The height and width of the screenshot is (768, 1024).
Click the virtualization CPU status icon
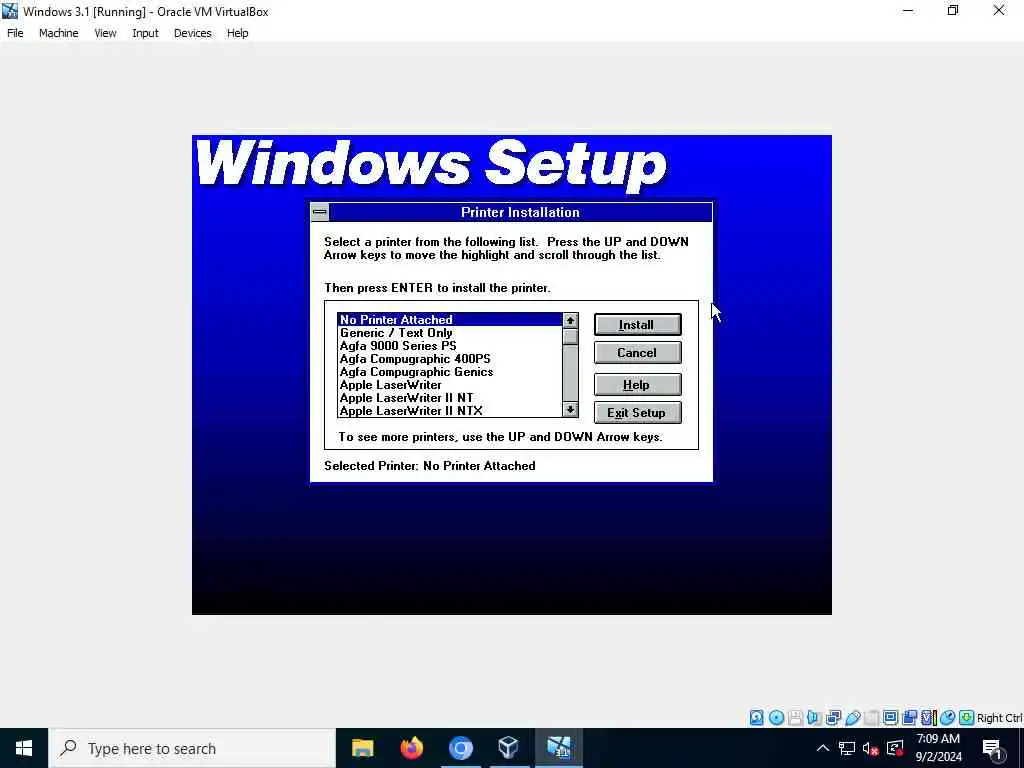(927, 718)
